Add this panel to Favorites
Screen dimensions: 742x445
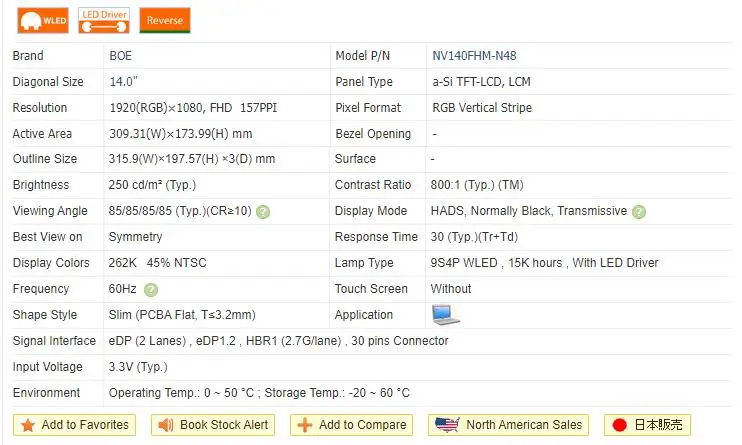[74, 425]
